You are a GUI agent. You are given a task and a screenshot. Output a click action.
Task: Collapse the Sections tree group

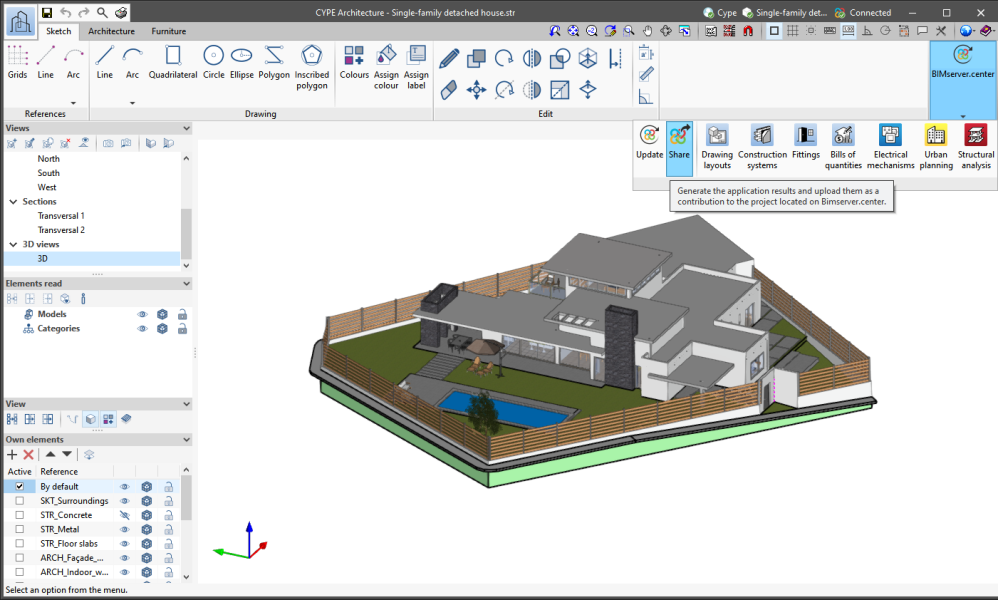[x=13, y=202]
